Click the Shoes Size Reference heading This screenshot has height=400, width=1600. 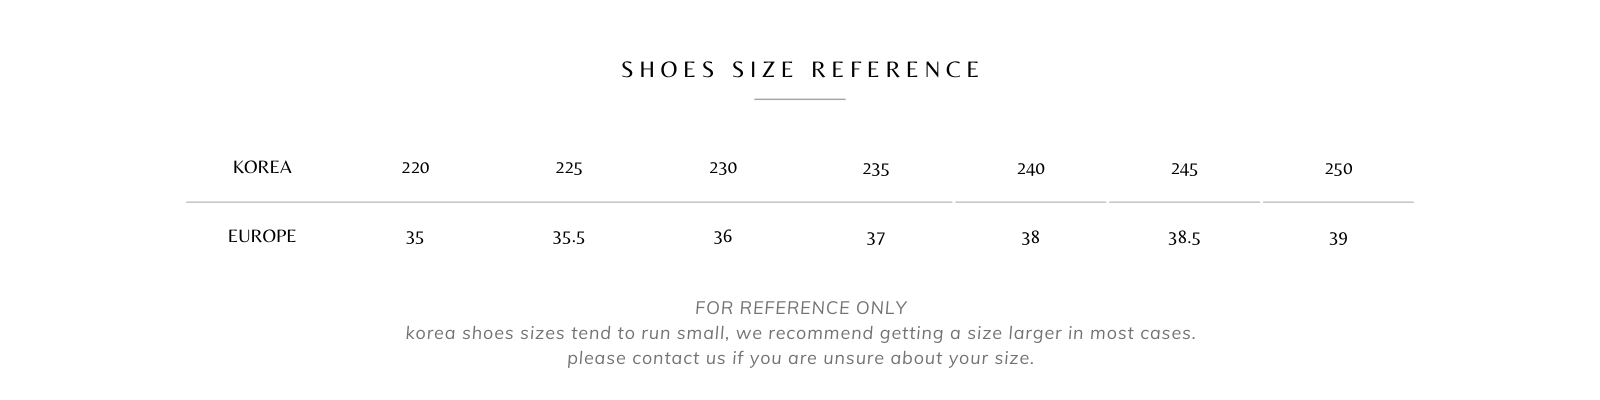tap(801, 70)
